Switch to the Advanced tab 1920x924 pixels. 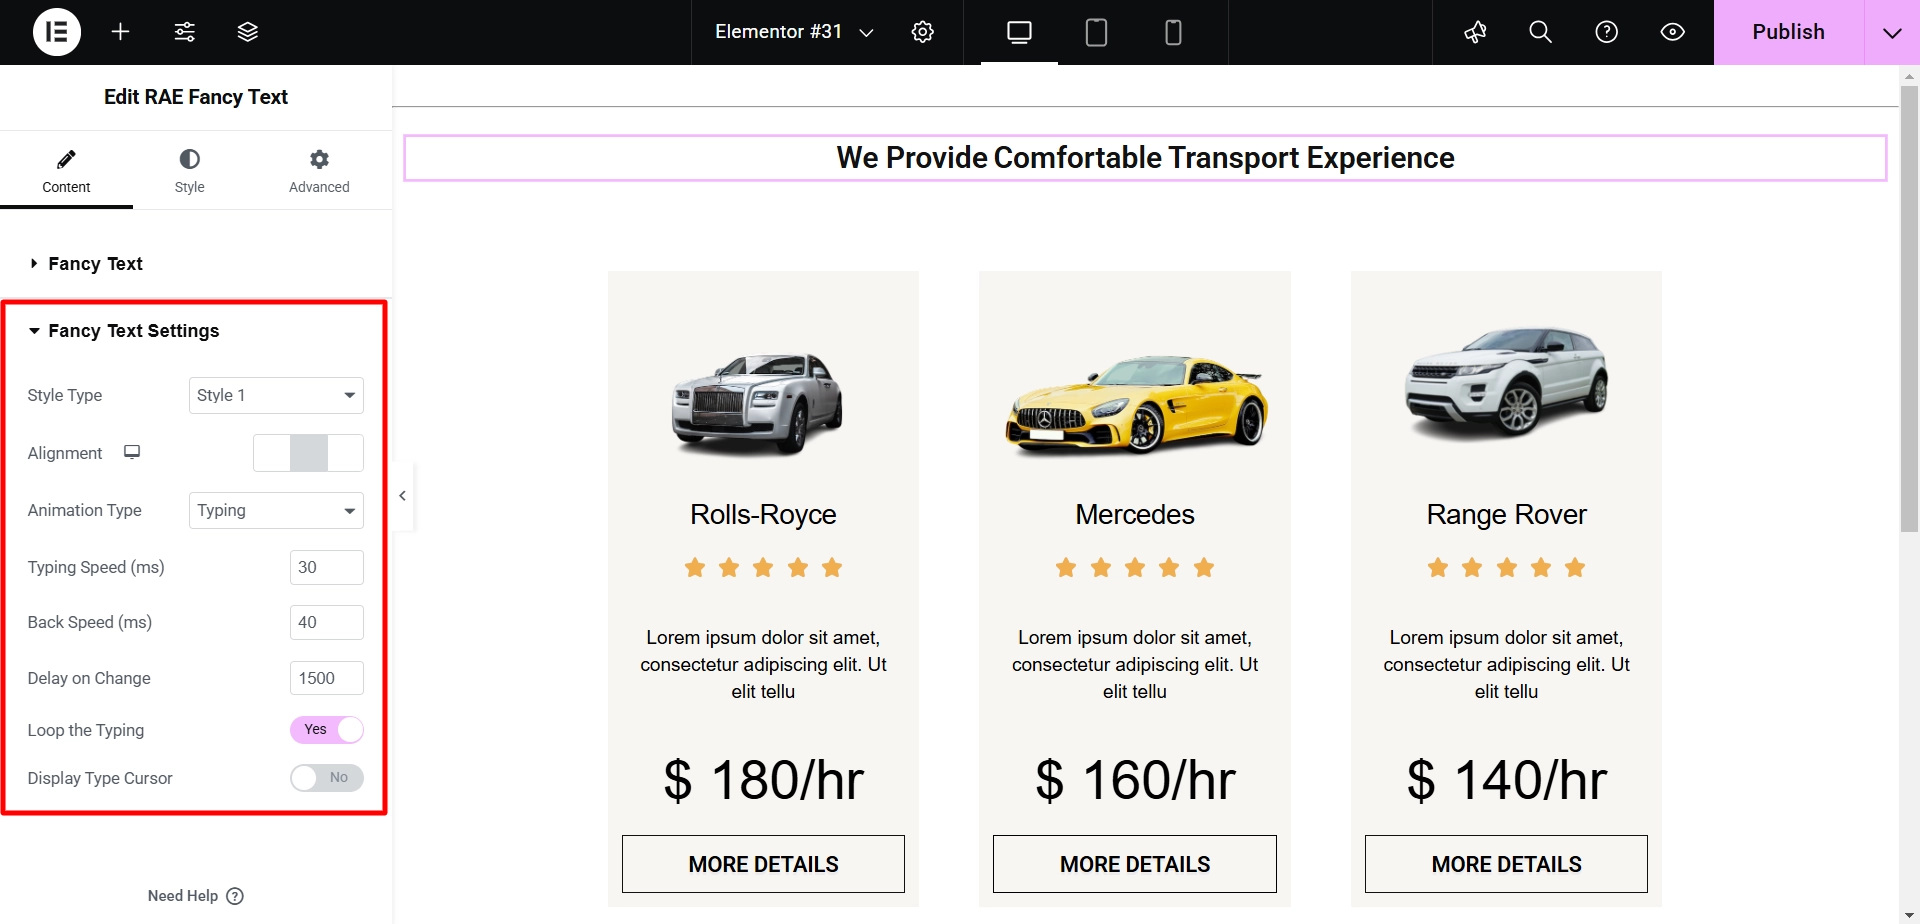coord(319,171)
